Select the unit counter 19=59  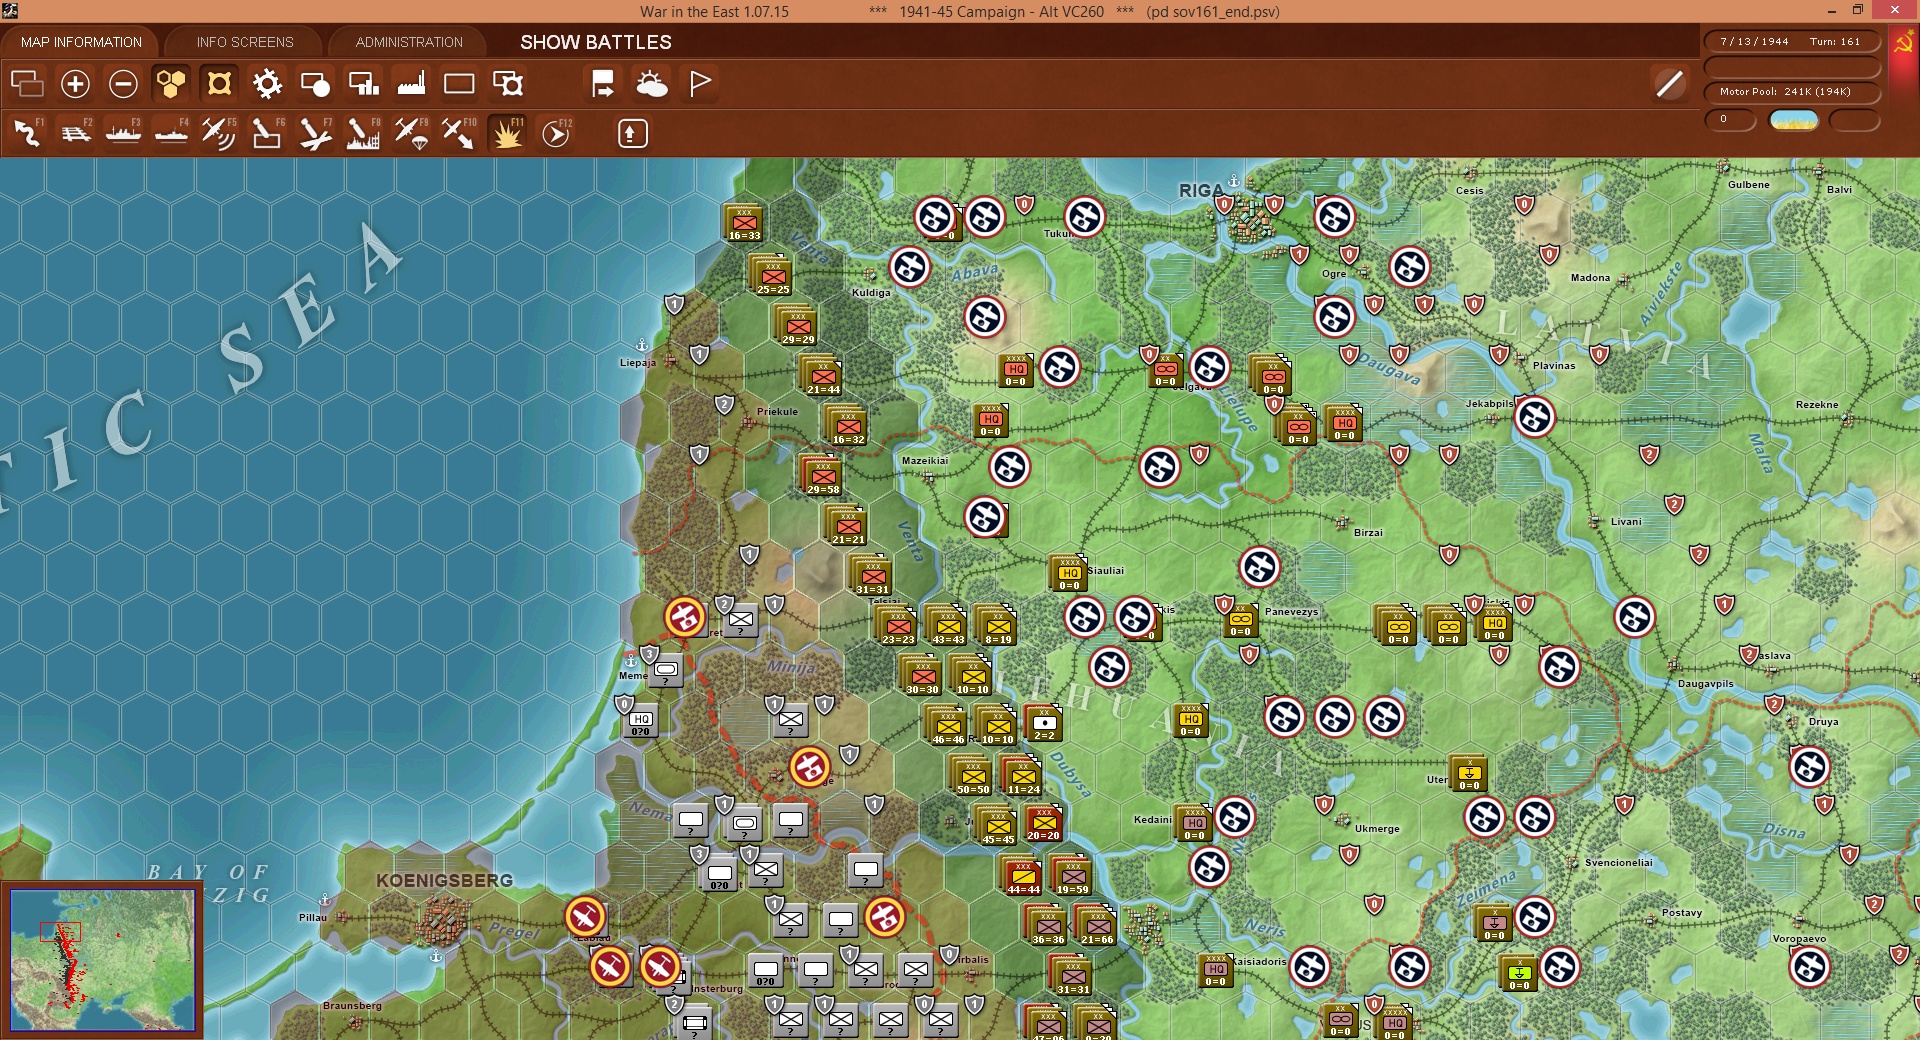[x=1072, y=876]
